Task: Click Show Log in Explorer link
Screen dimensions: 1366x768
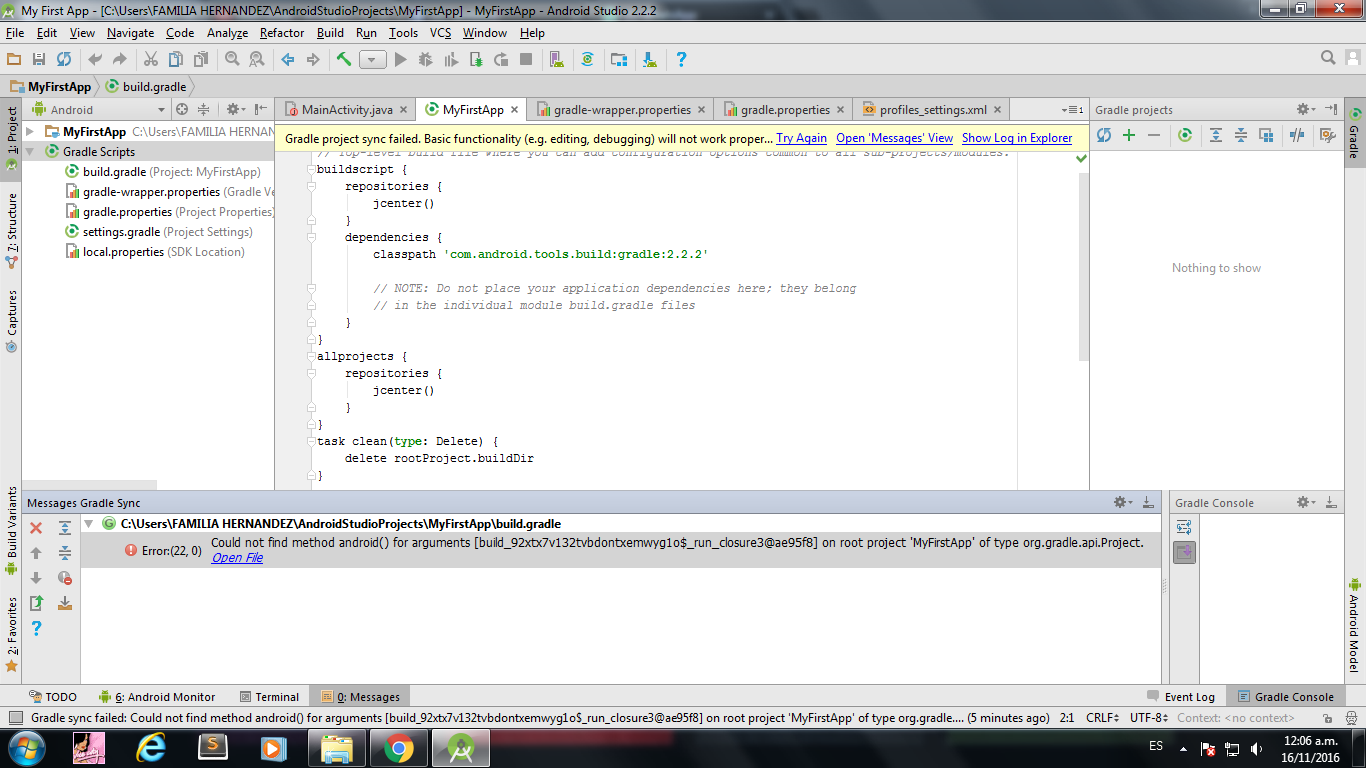Action: (1017, 138)
